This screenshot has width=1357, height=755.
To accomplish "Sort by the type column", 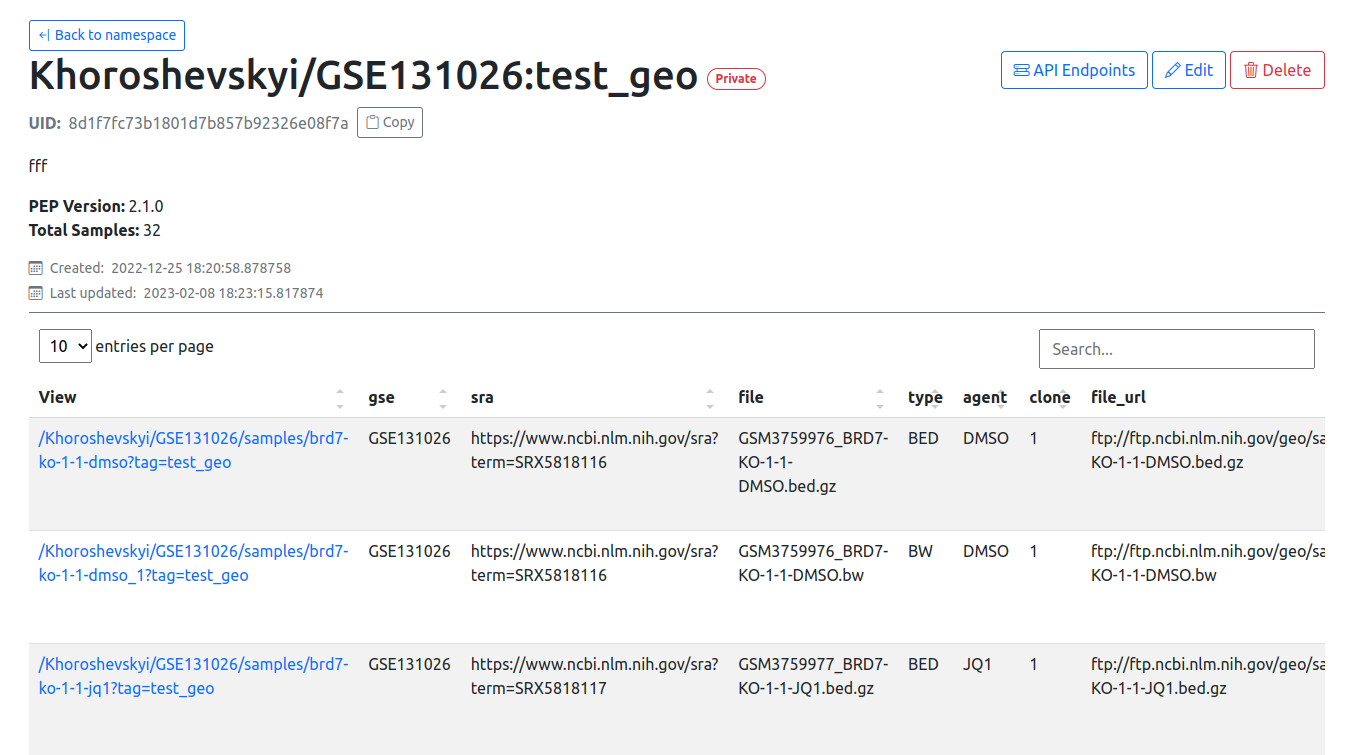I will 925,397.
